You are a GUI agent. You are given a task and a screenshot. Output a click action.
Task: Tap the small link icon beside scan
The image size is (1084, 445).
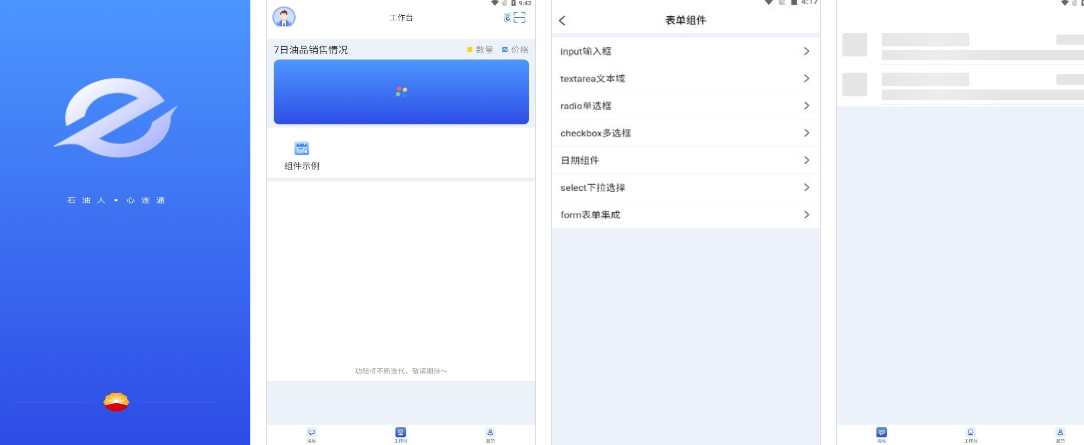point(507,17)
